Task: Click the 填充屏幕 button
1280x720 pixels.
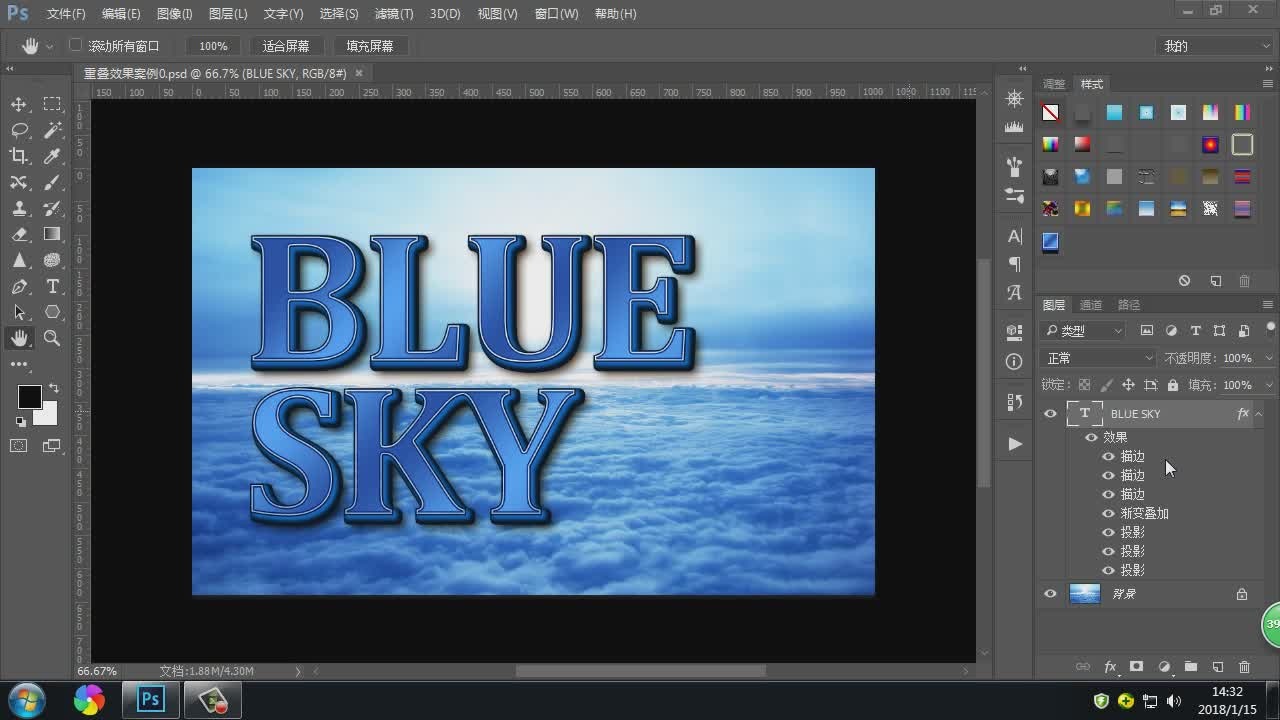Action: pyautogui.click(x=370, y=46)
